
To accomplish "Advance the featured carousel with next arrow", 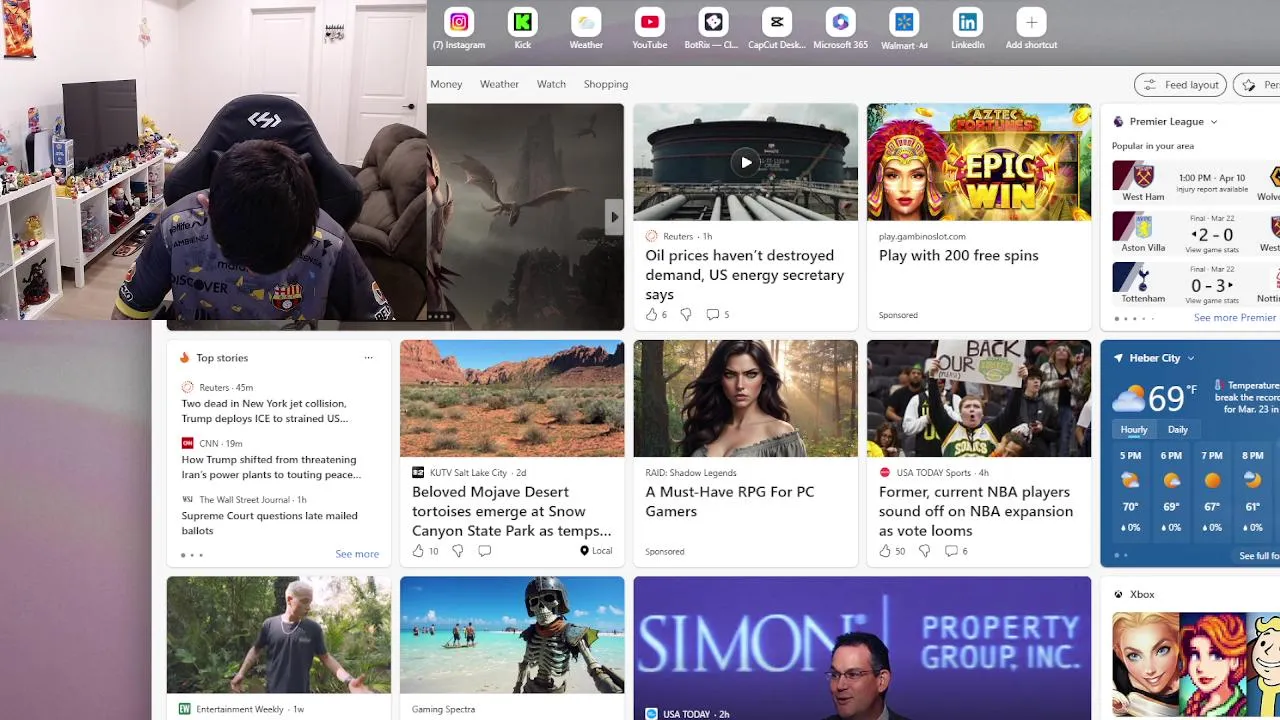I will point(614,217).
